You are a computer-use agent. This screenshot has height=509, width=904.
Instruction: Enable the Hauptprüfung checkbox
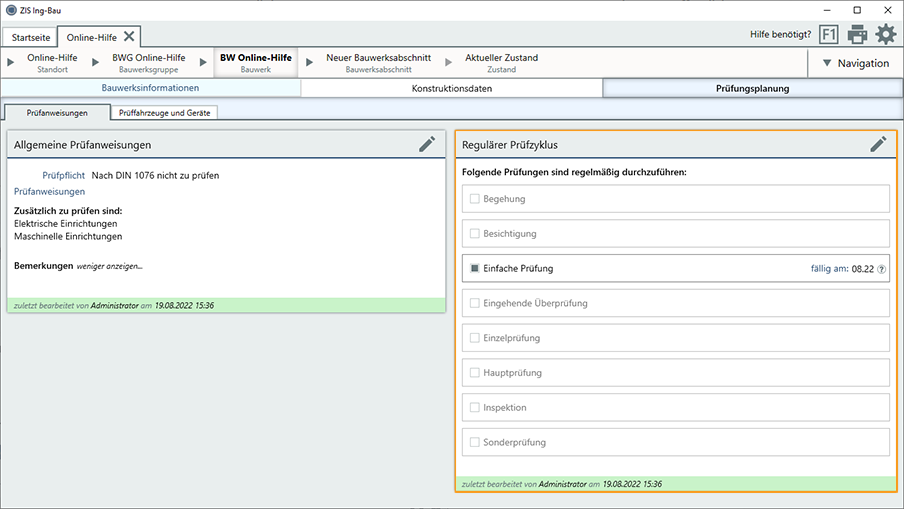tap(475, 373)
